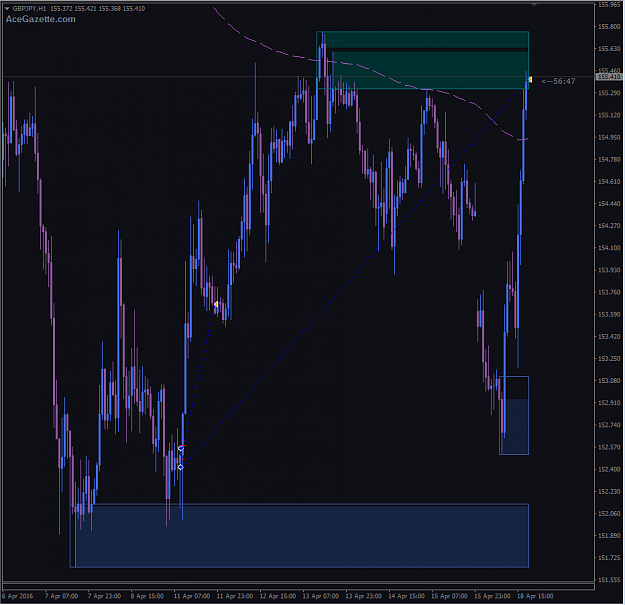
Task: Click the 152.740 price scale label
Action: [x=609, y=425]
